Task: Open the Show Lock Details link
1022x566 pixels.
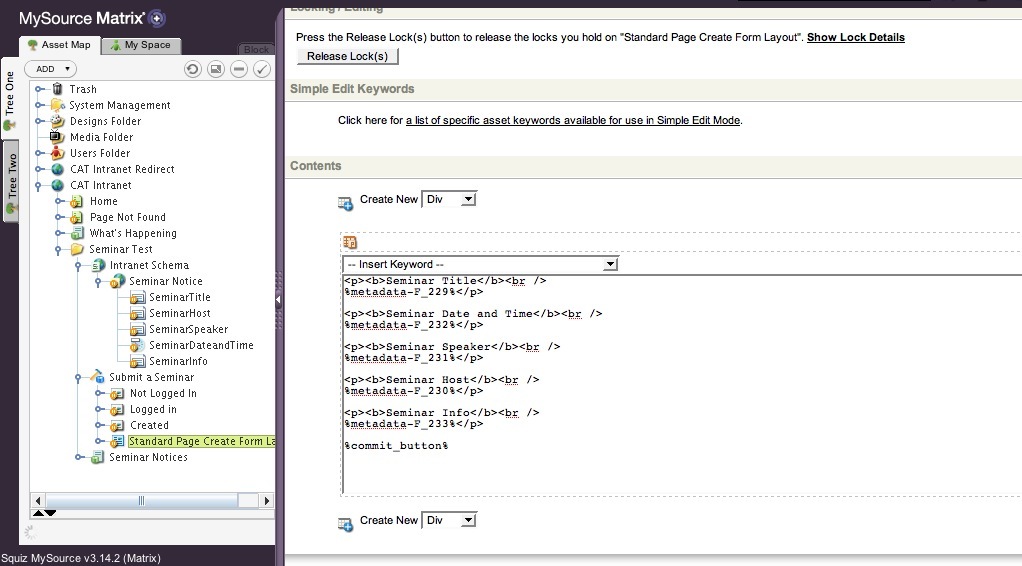Action: [855, 37]
